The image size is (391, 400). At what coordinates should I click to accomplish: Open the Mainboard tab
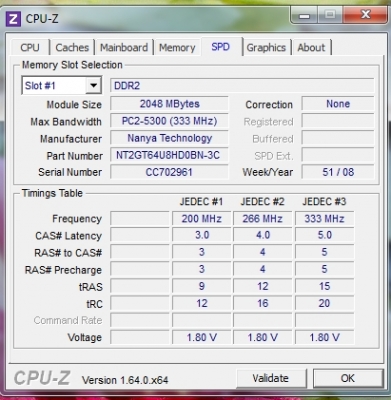pos(124,47)
